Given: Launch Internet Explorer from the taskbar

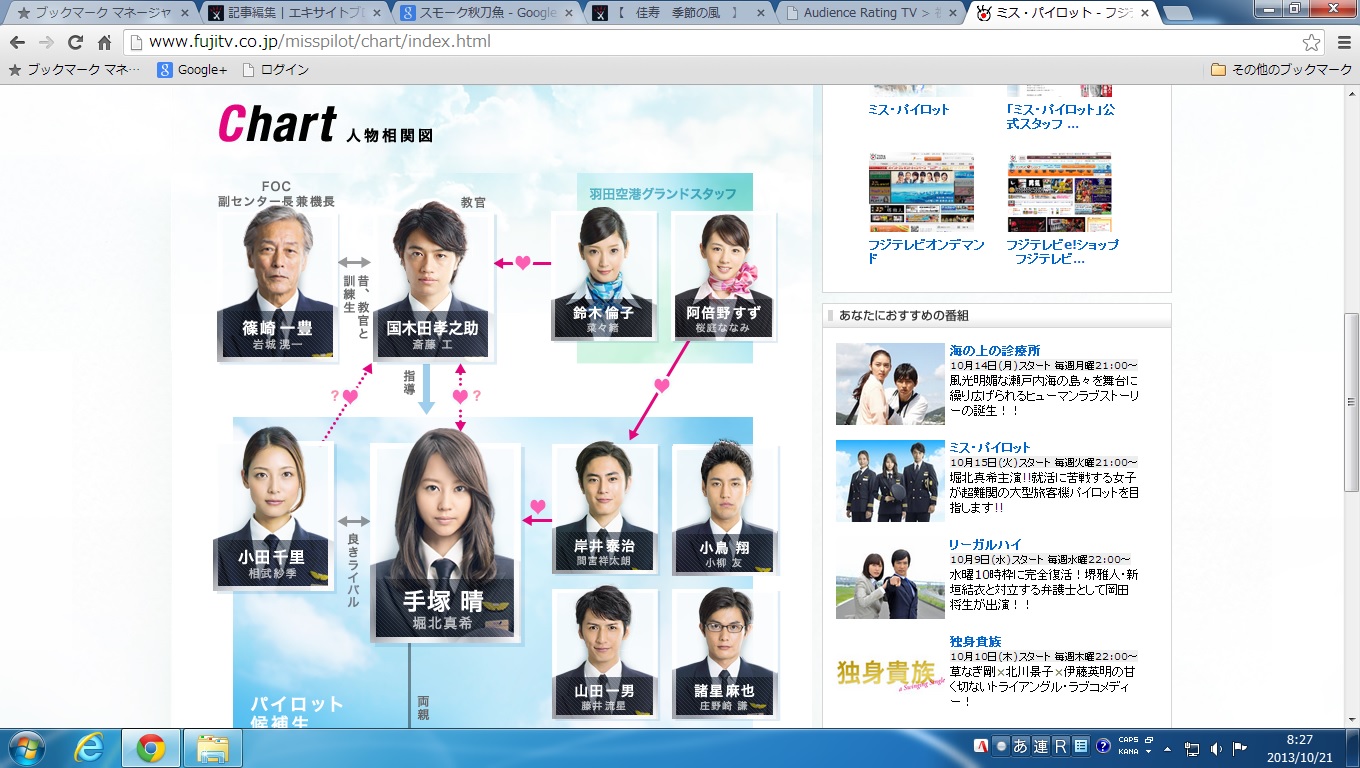Looking at the screenshot, I should coord(91,748).
